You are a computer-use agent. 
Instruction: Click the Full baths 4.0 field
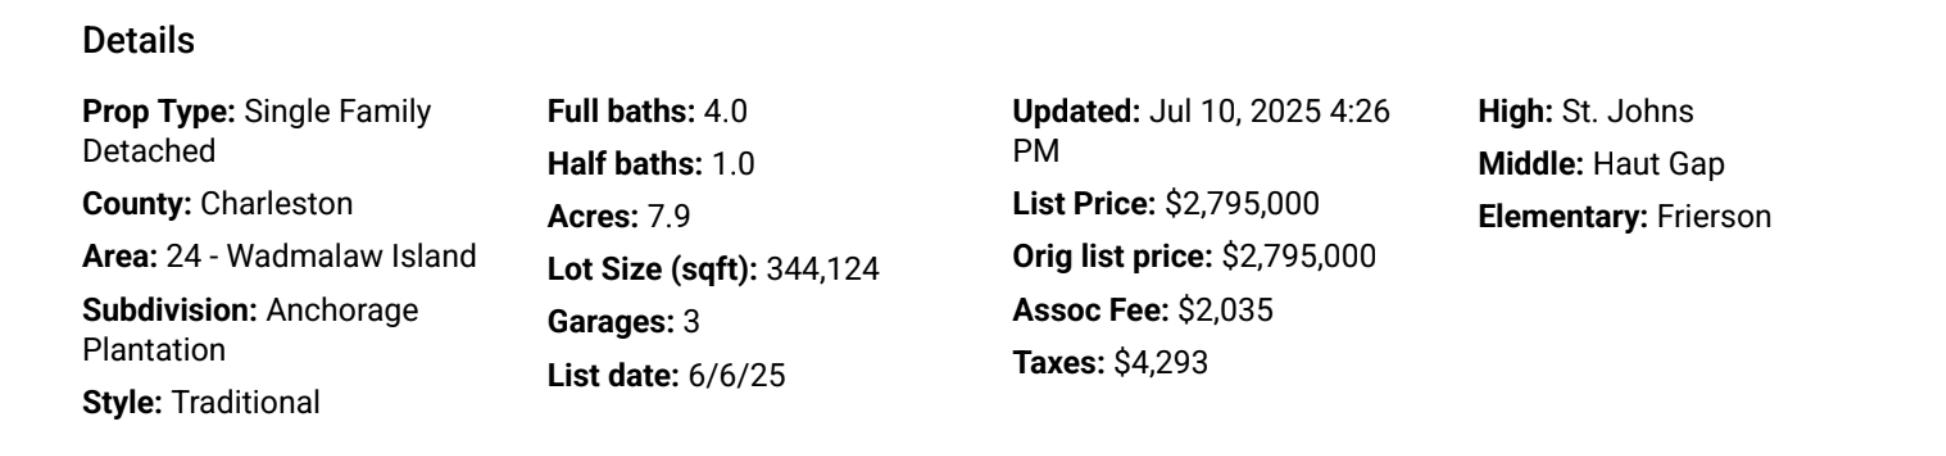(x=647, y=111)
